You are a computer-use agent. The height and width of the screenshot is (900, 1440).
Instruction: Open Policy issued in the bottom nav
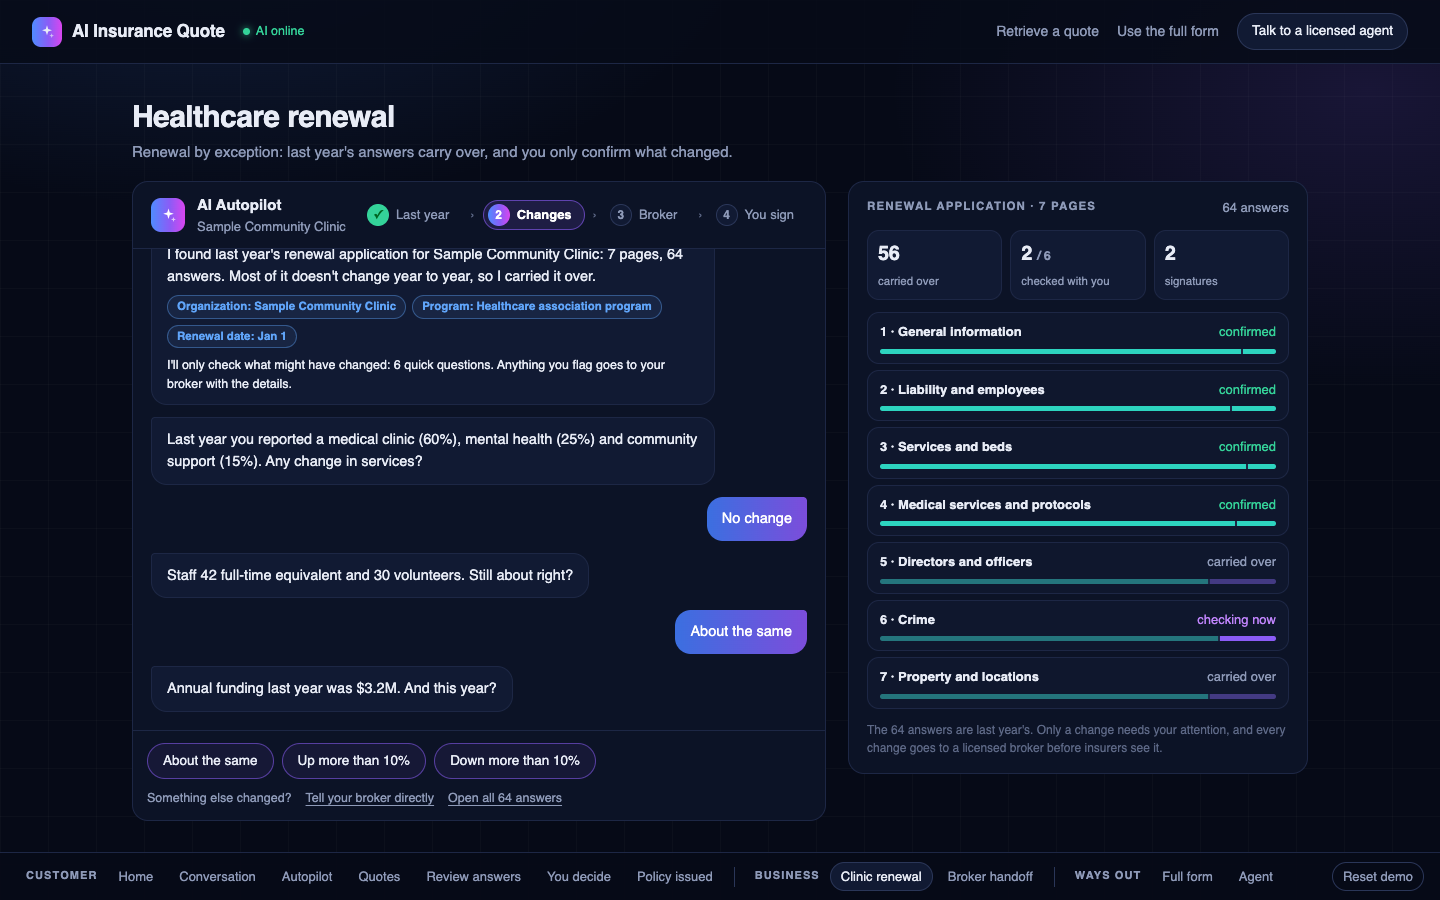675,877
